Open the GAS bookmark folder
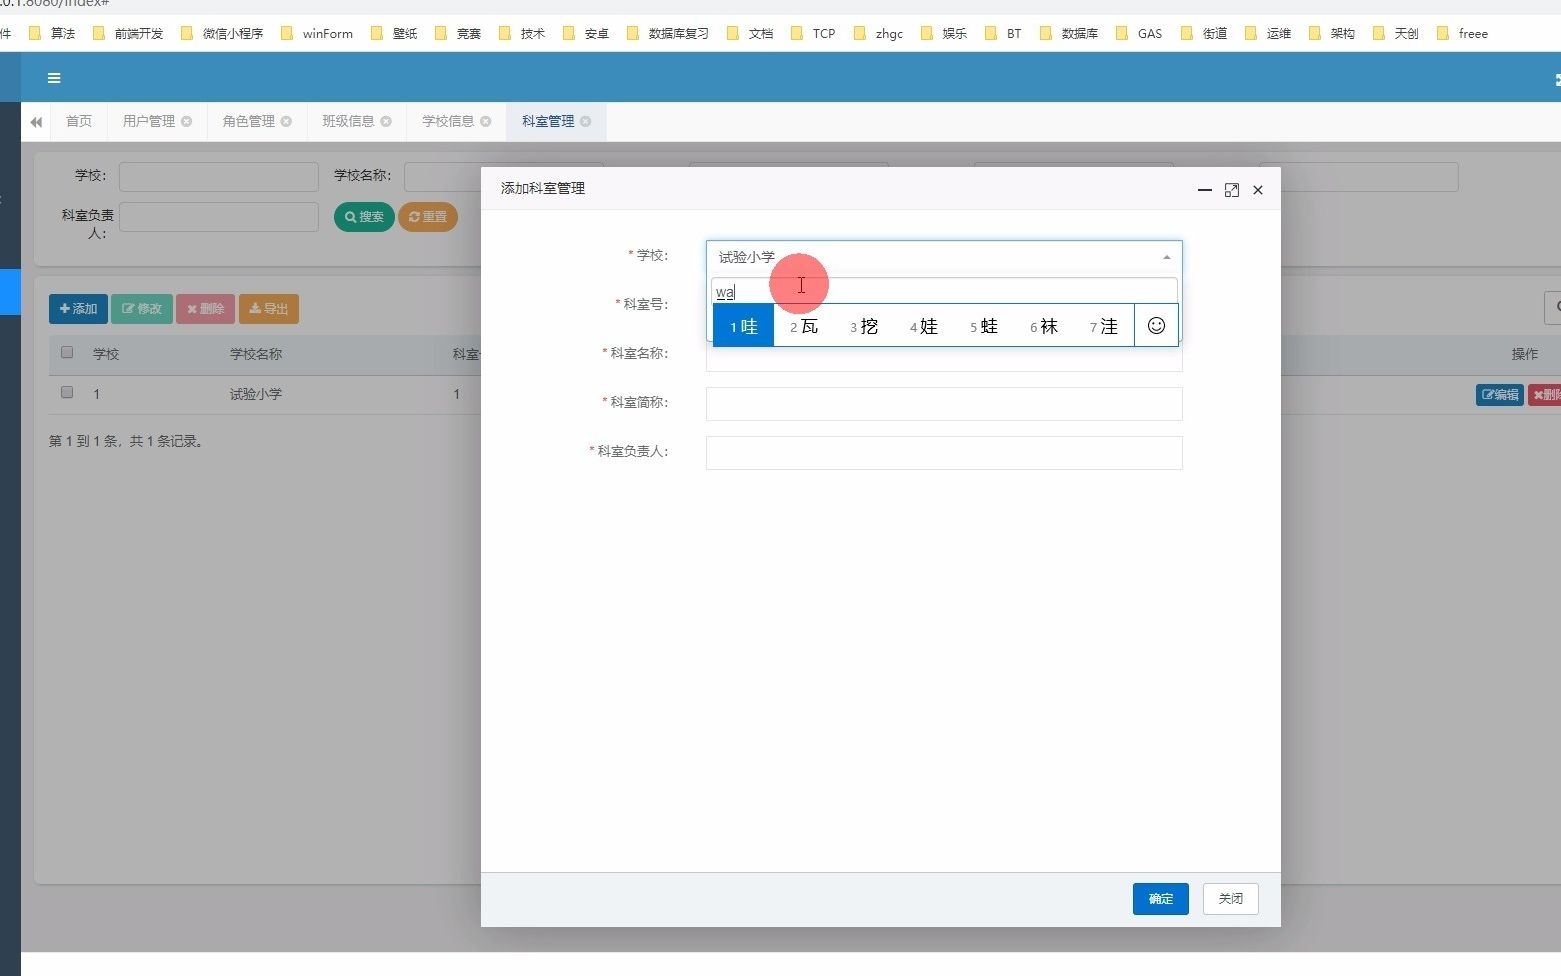 pyautogui.click(x=1139, y=33)
